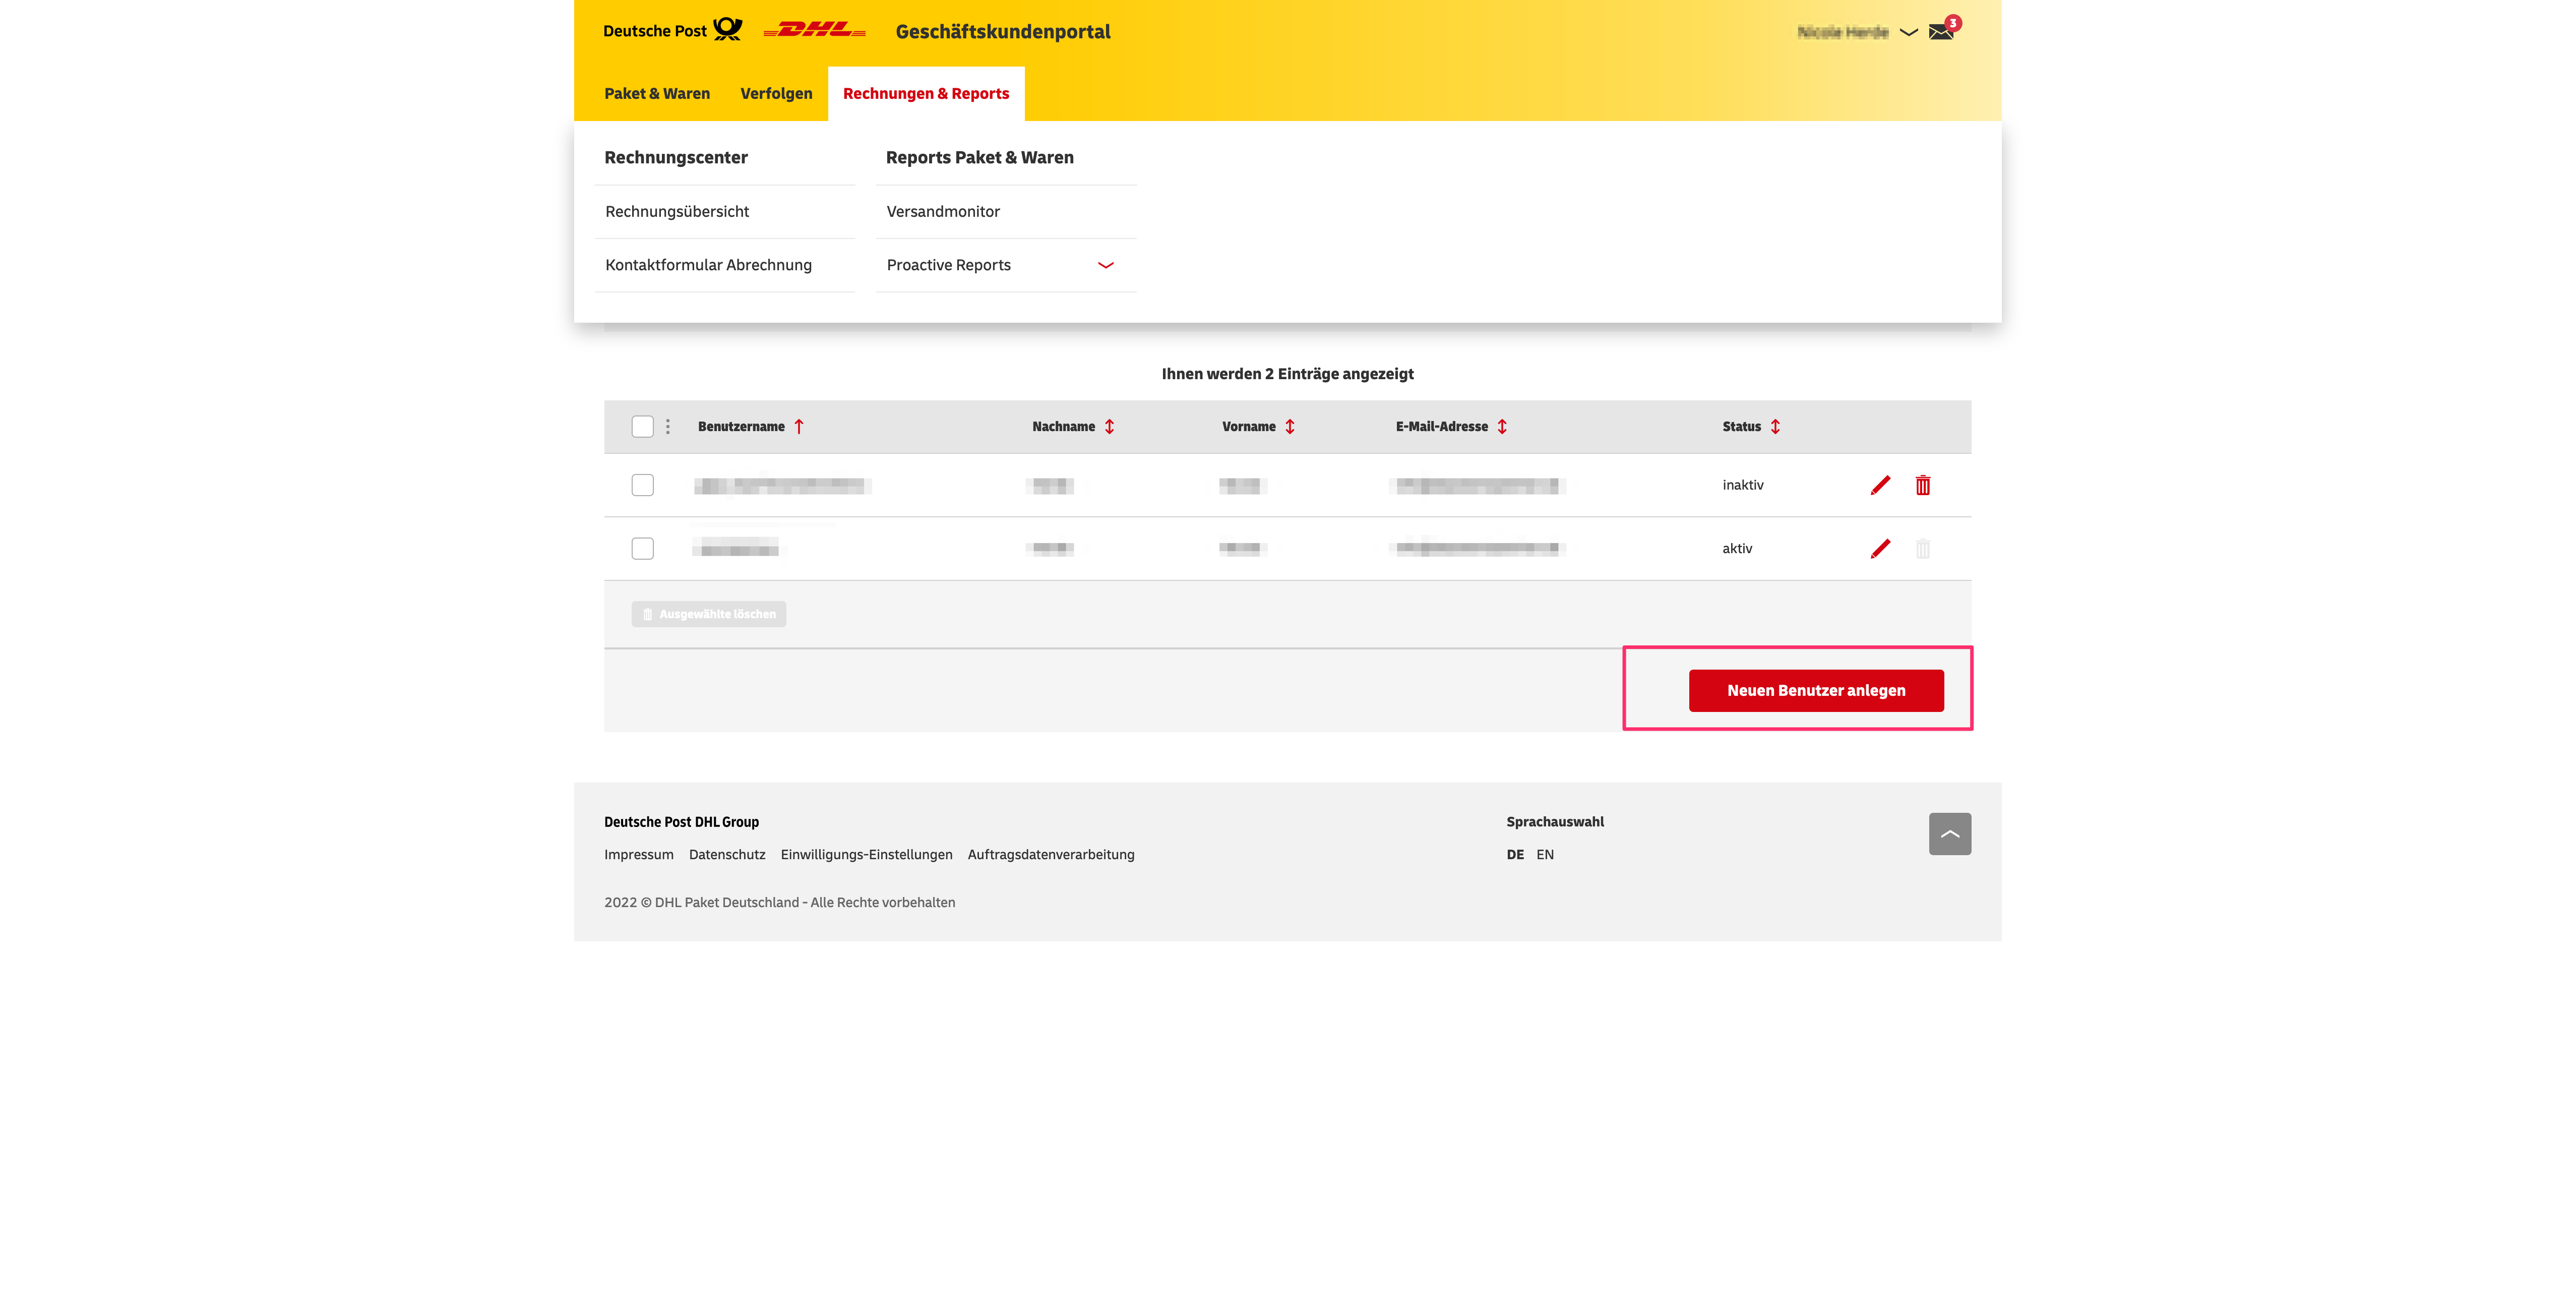2576x1313 pixels.
Task: Switch language to EN
Action: click(x=1544, y=854)
